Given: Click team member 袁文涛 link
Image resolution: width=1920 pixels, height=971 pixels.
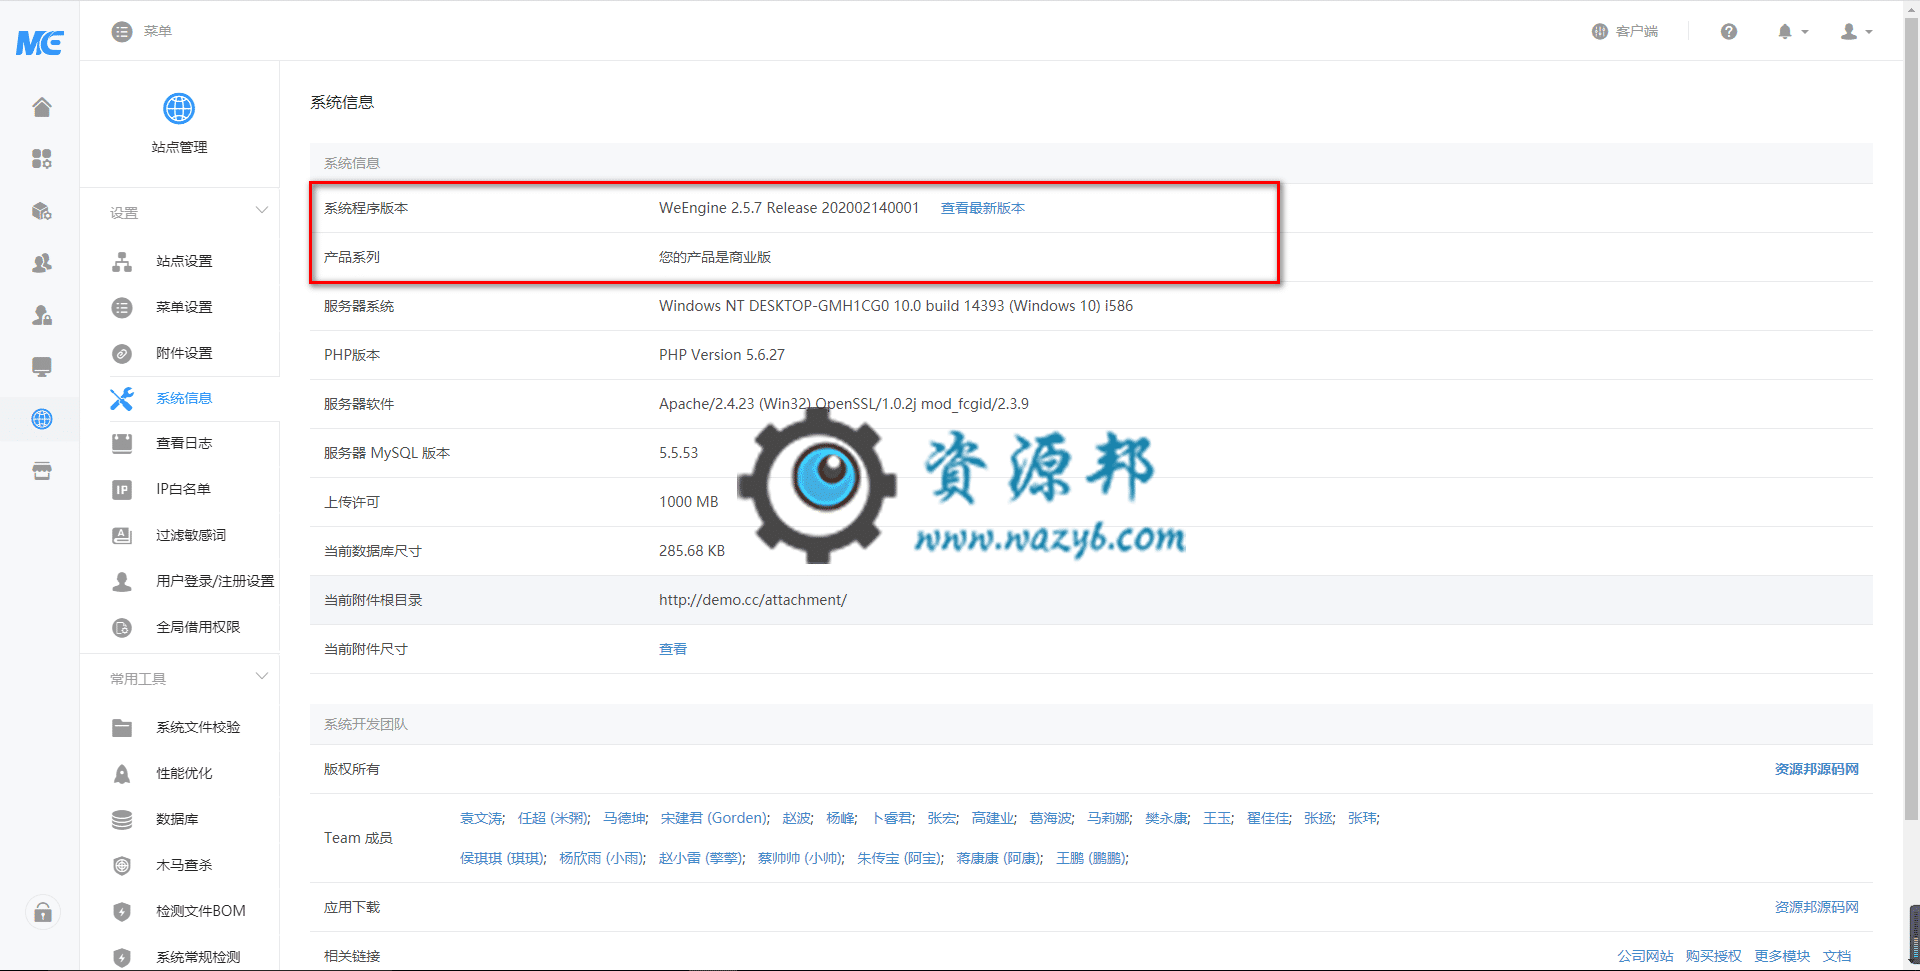Looking at the screenshot, I should point(481,818).
